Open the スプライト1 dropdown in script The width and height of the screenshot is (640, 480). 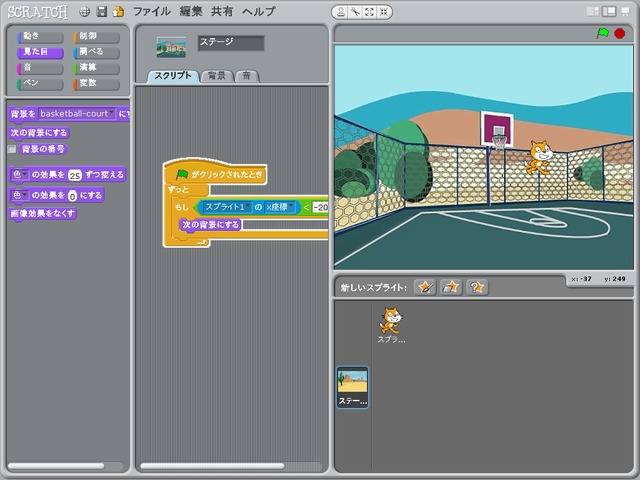pos(227,207)
